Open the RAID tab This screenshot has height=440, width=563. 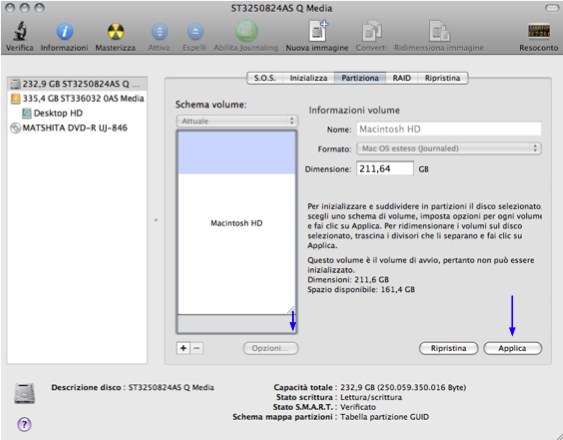[401, 78]
